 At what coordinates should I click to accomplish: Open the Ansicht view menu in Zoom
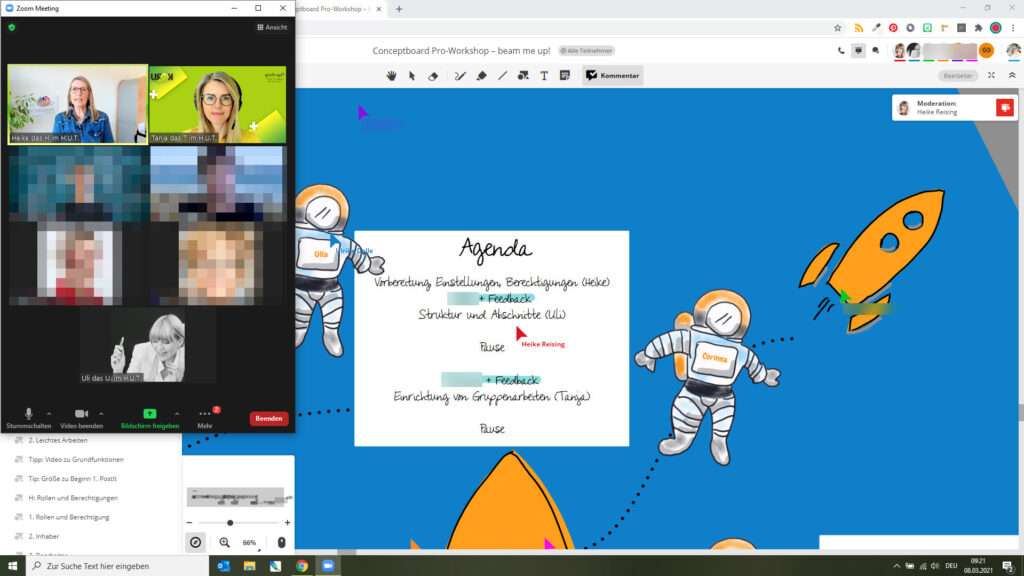pyautogui.click(x=272, y=27)
